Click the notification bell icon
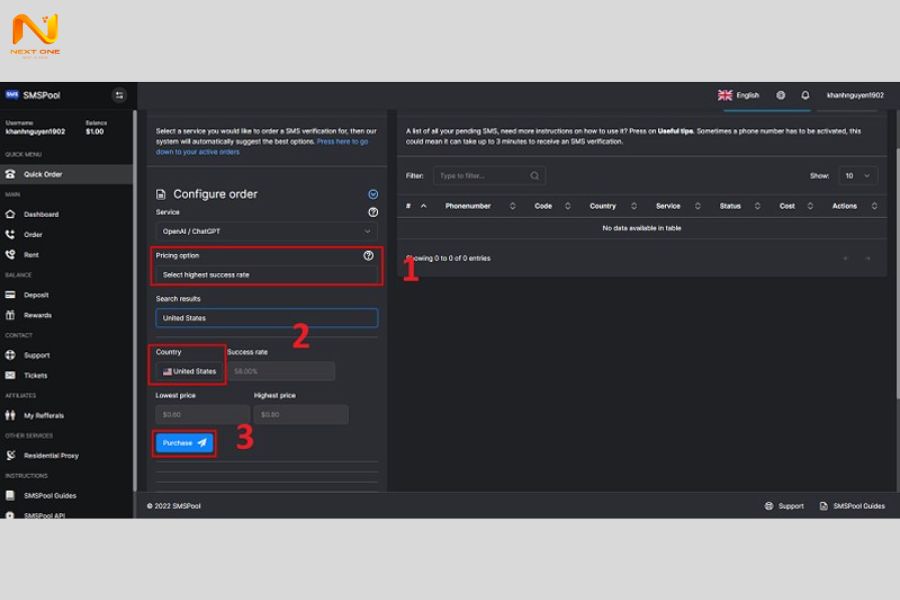 805,95
